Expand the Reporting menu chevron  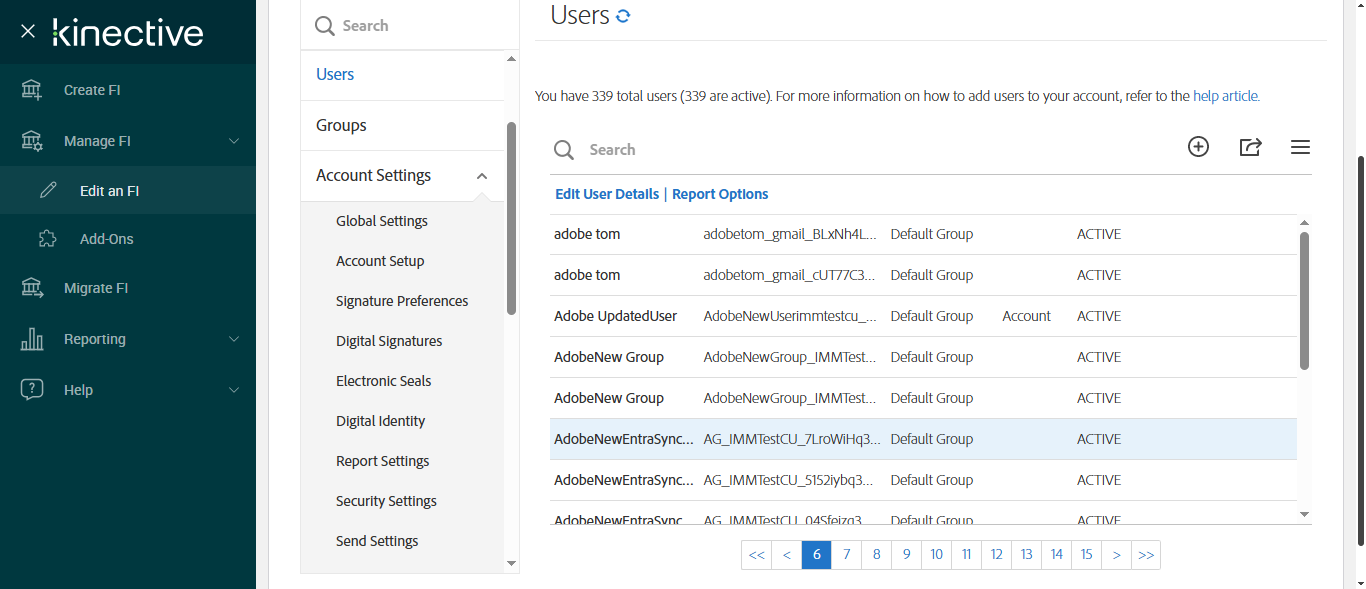234,339
